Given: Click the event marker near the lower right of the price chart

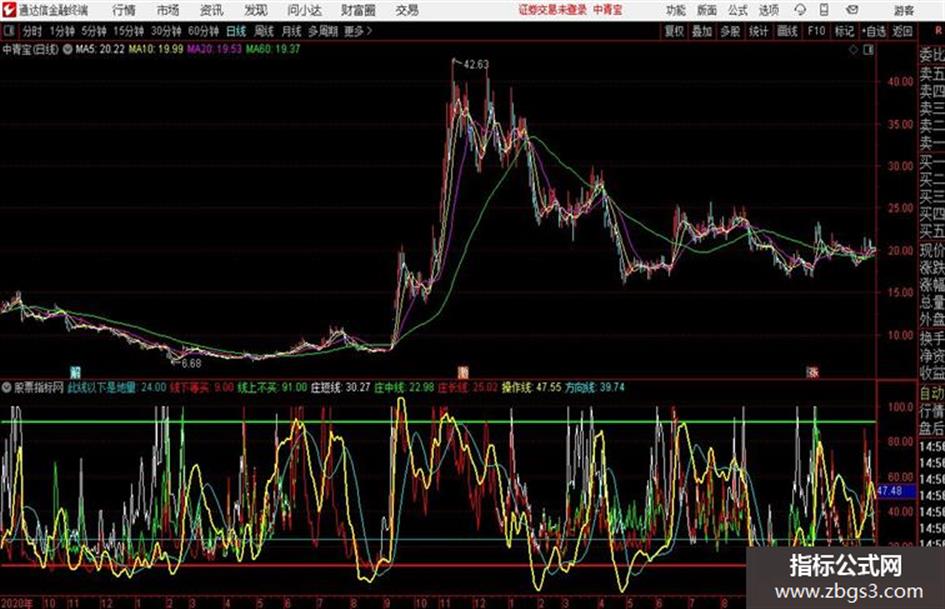Looking at the screenshot, I should pyautogui.click(x=812, y=372).
